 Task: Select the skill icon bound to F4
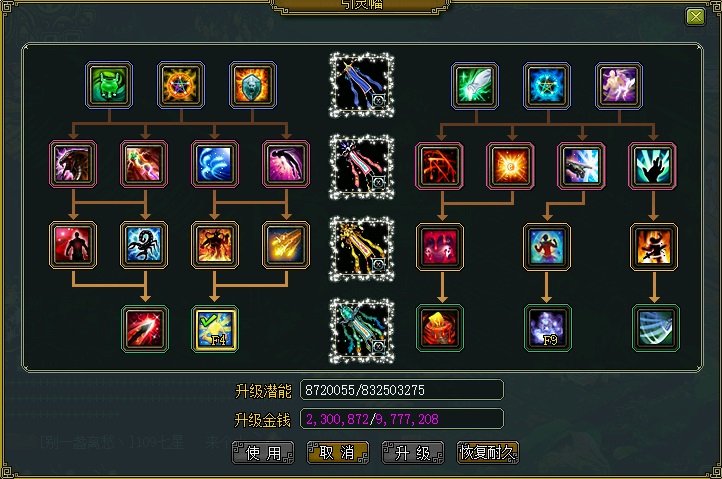click(215, 328)
